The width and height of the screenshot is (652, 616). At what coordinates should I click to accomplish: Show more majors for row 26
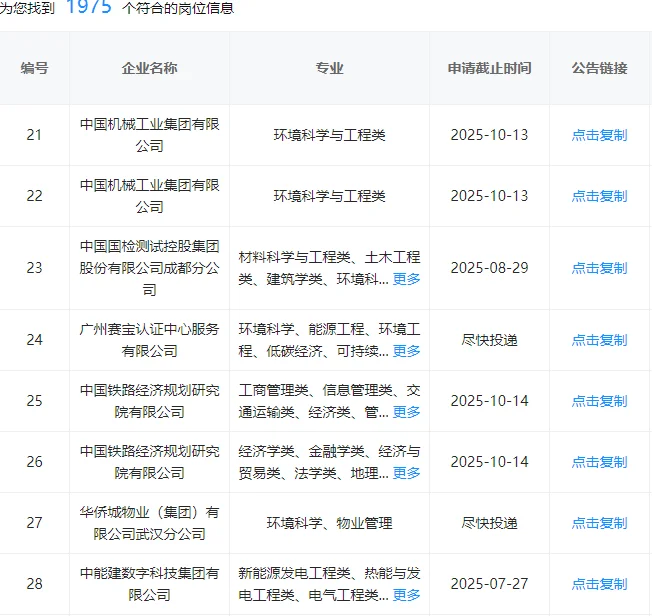pyautogui.click(x=406, y=473)
